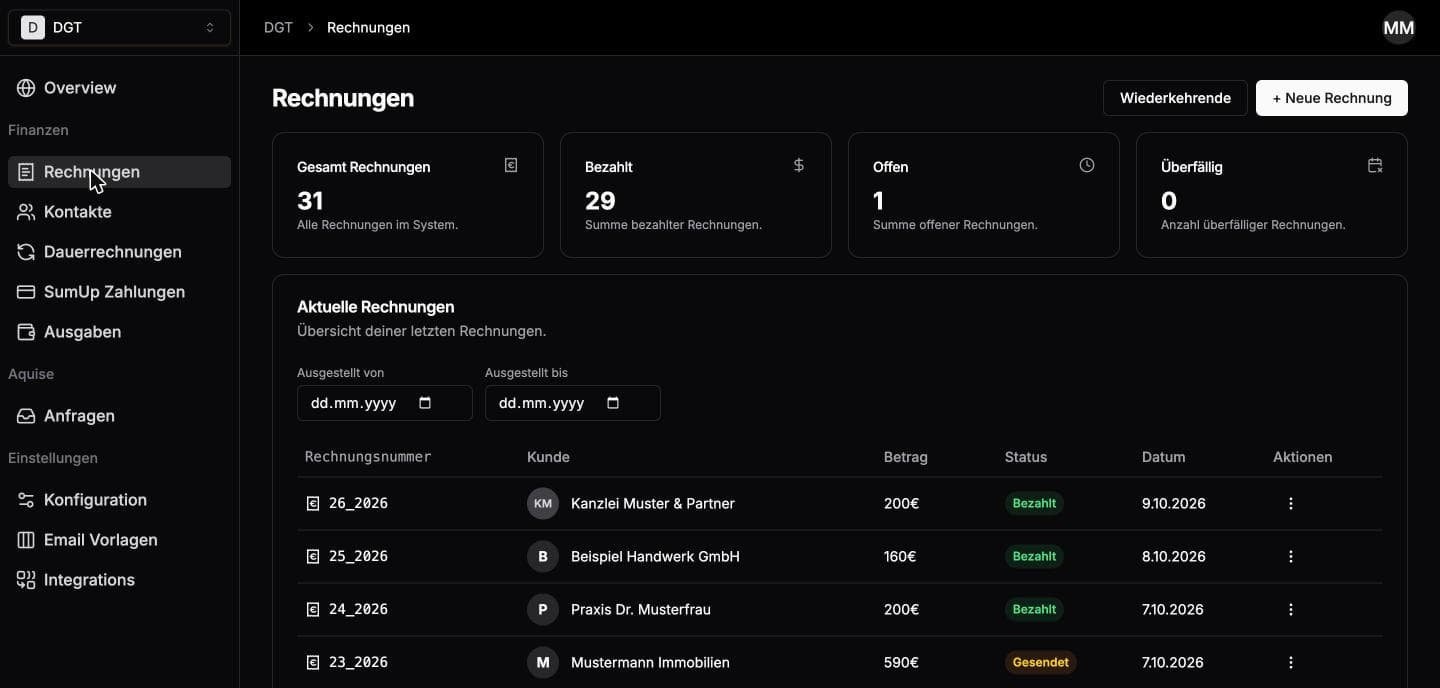1440x688 pixels.
Task: Open actions menu for invoice 24_2026
Action: 1291,609
